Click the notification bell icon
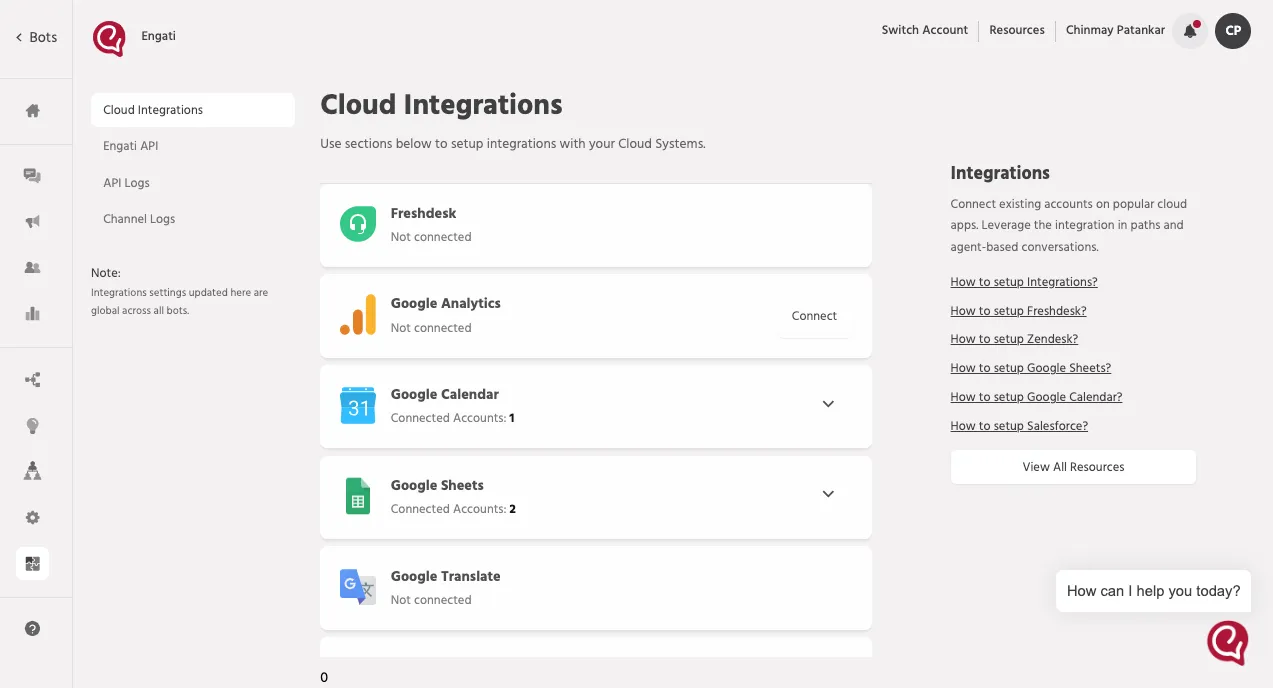 [x=1190, y=30]
